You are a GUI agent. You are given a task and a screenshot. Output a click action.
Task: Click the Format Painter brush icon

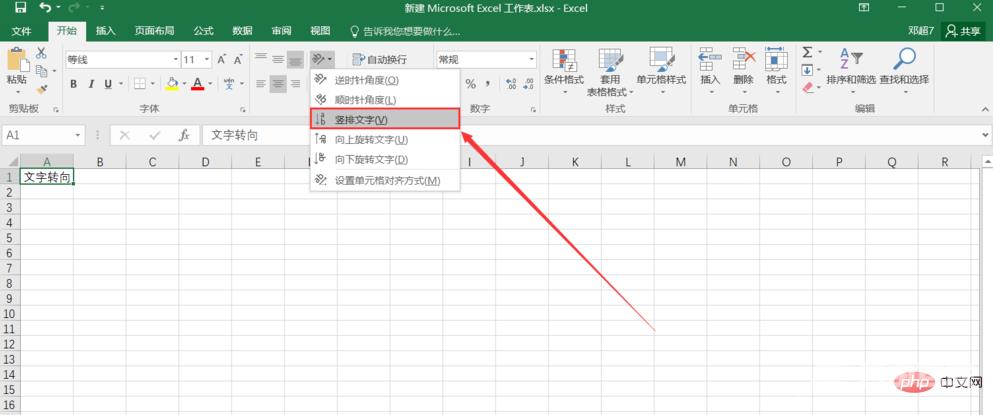click(41, 88)
